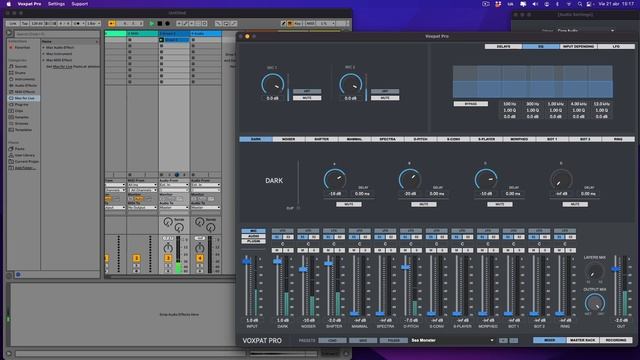Click the Play button in Ableton's transport
Viewport: 640px width, 360px height.
[152, 24]
